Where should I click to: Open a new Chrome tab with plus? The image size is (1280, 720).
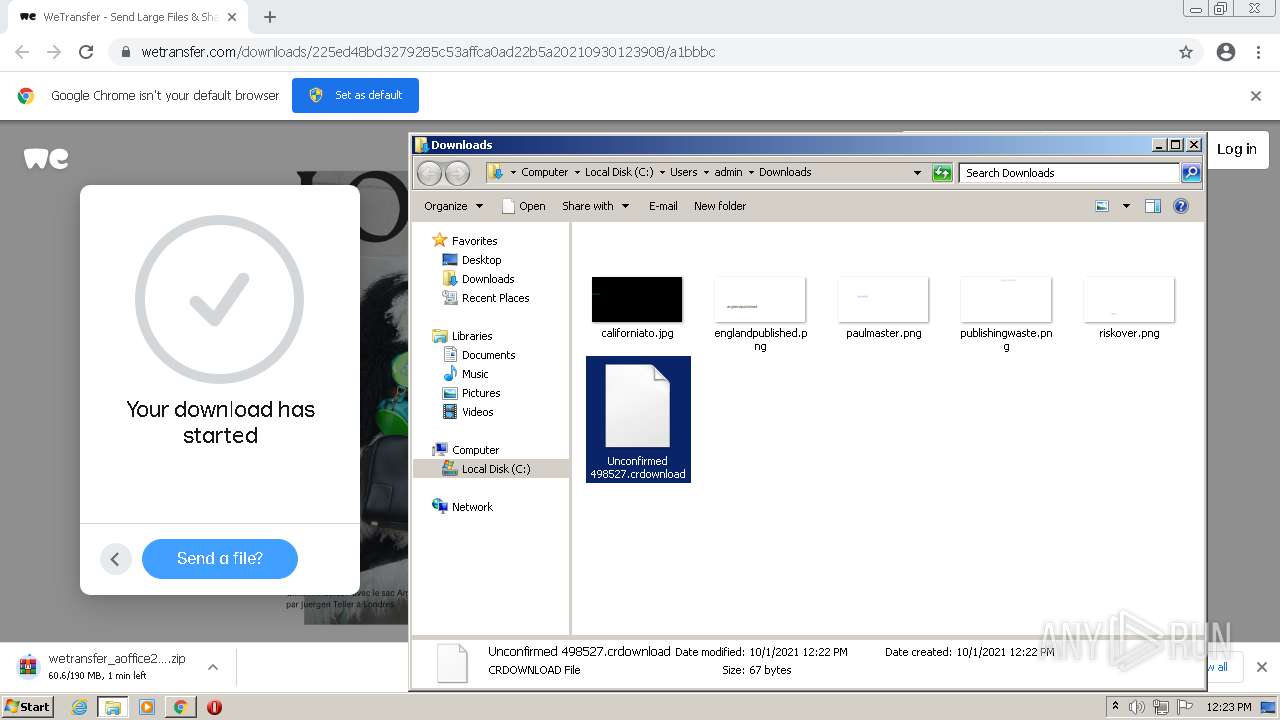[x=270, y=17]
